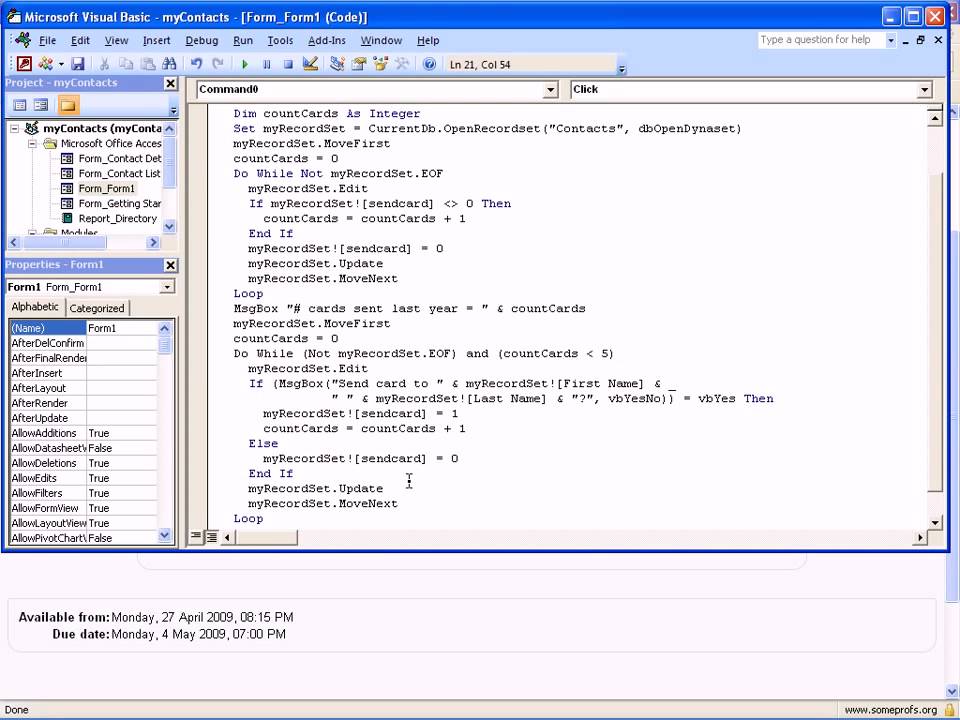Click the toolbar options overflow arrow
The width and height of the screenshot is (960, 720).
[x=621, y=69]
